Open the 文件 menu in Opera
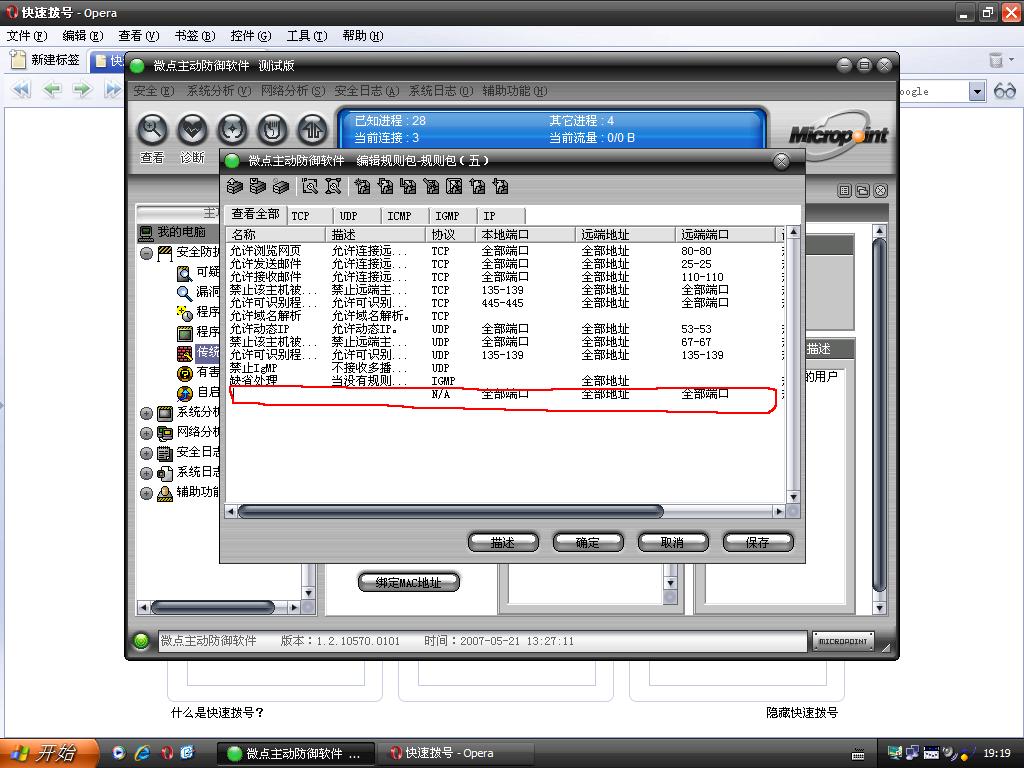The image size is (1024, 768). pyautogui.click(x=27, y=35)
